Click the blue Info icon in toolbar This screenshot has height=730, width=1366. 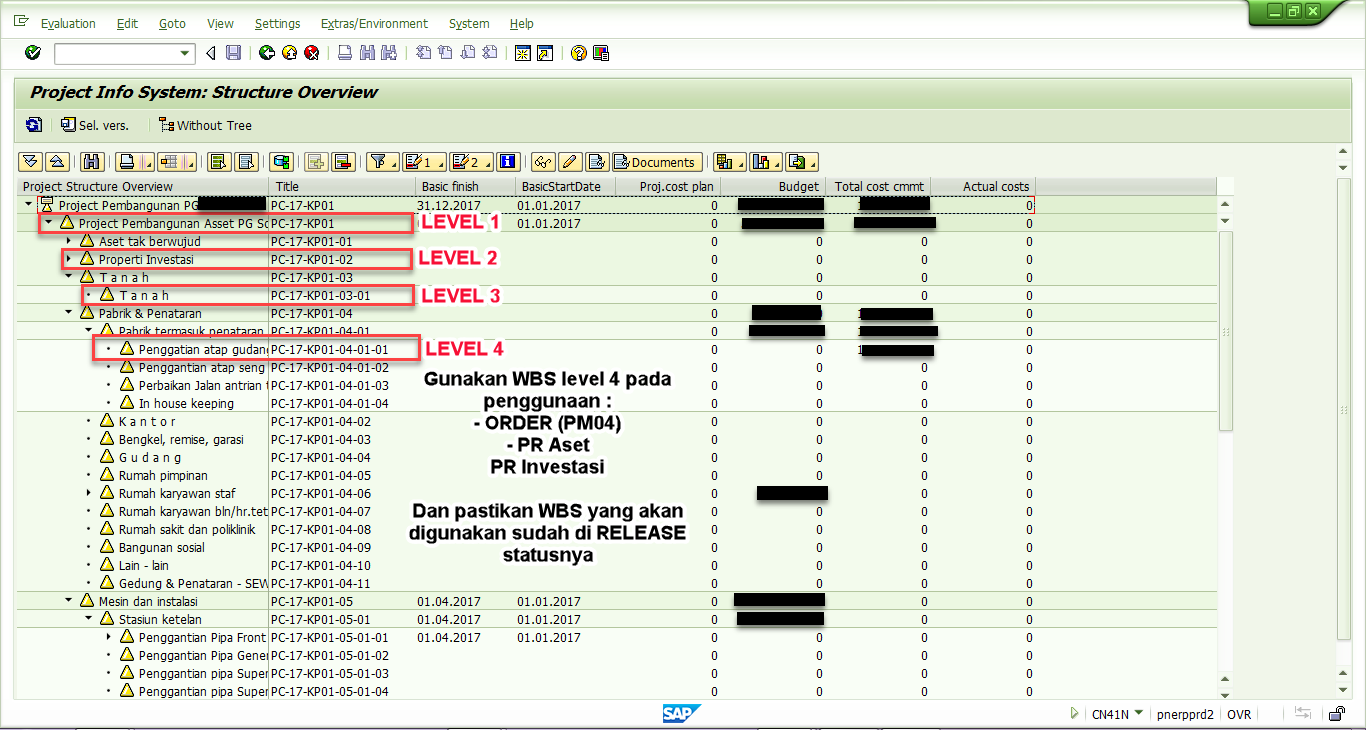[x=507, y=161]
